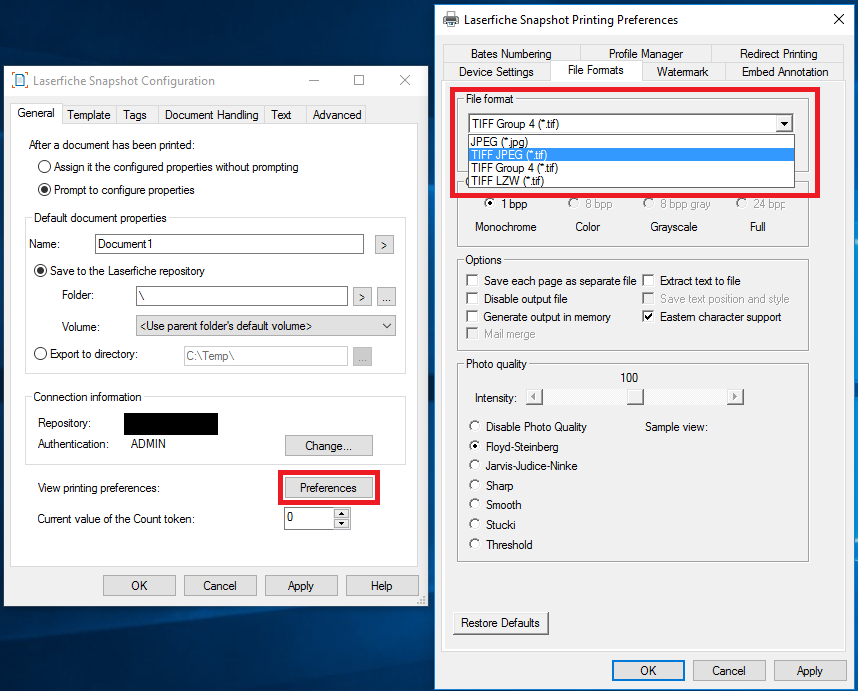
Task: Click the Preferences button
Action: (328, 487)
